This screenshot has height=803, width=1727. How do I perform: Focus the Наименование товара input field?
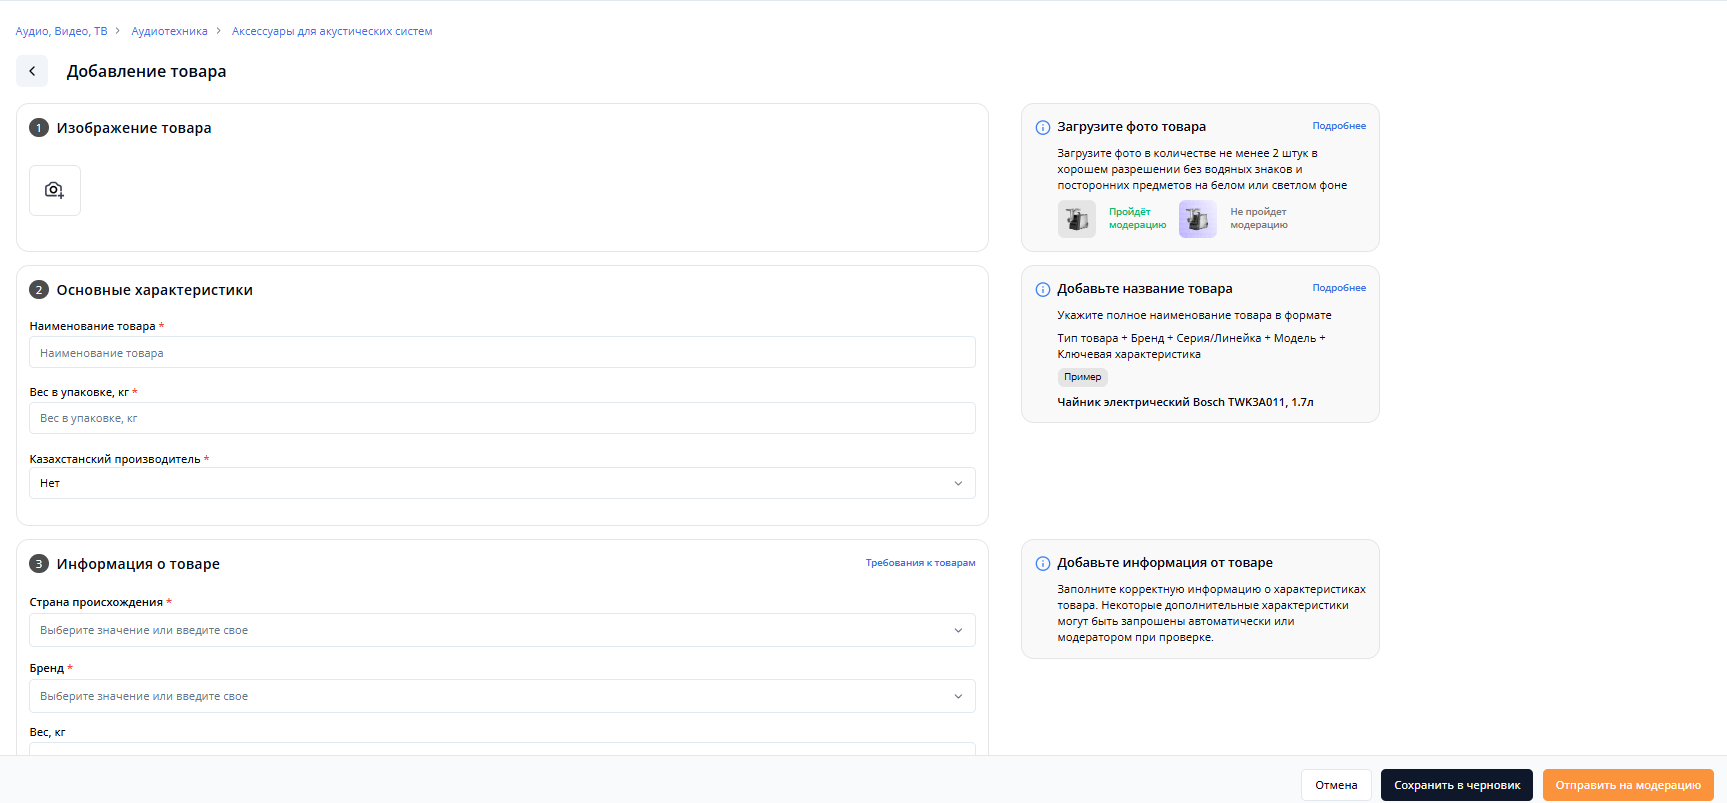(x=502, y=352)
